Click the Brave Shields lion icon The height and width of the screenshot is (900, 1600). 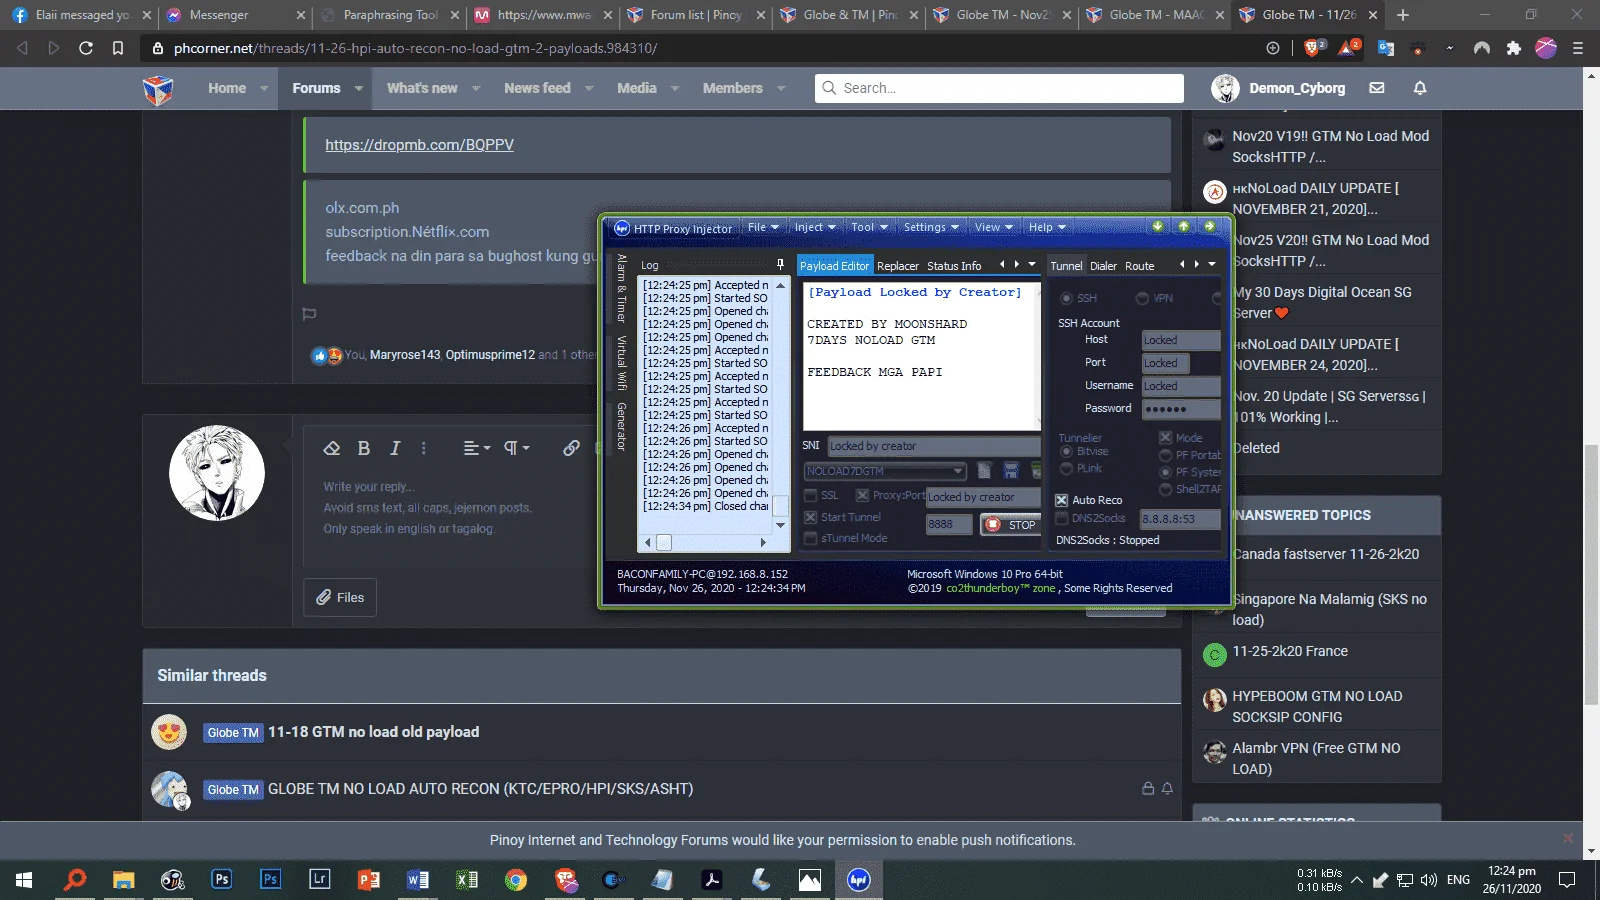(x=1314, y=47)
